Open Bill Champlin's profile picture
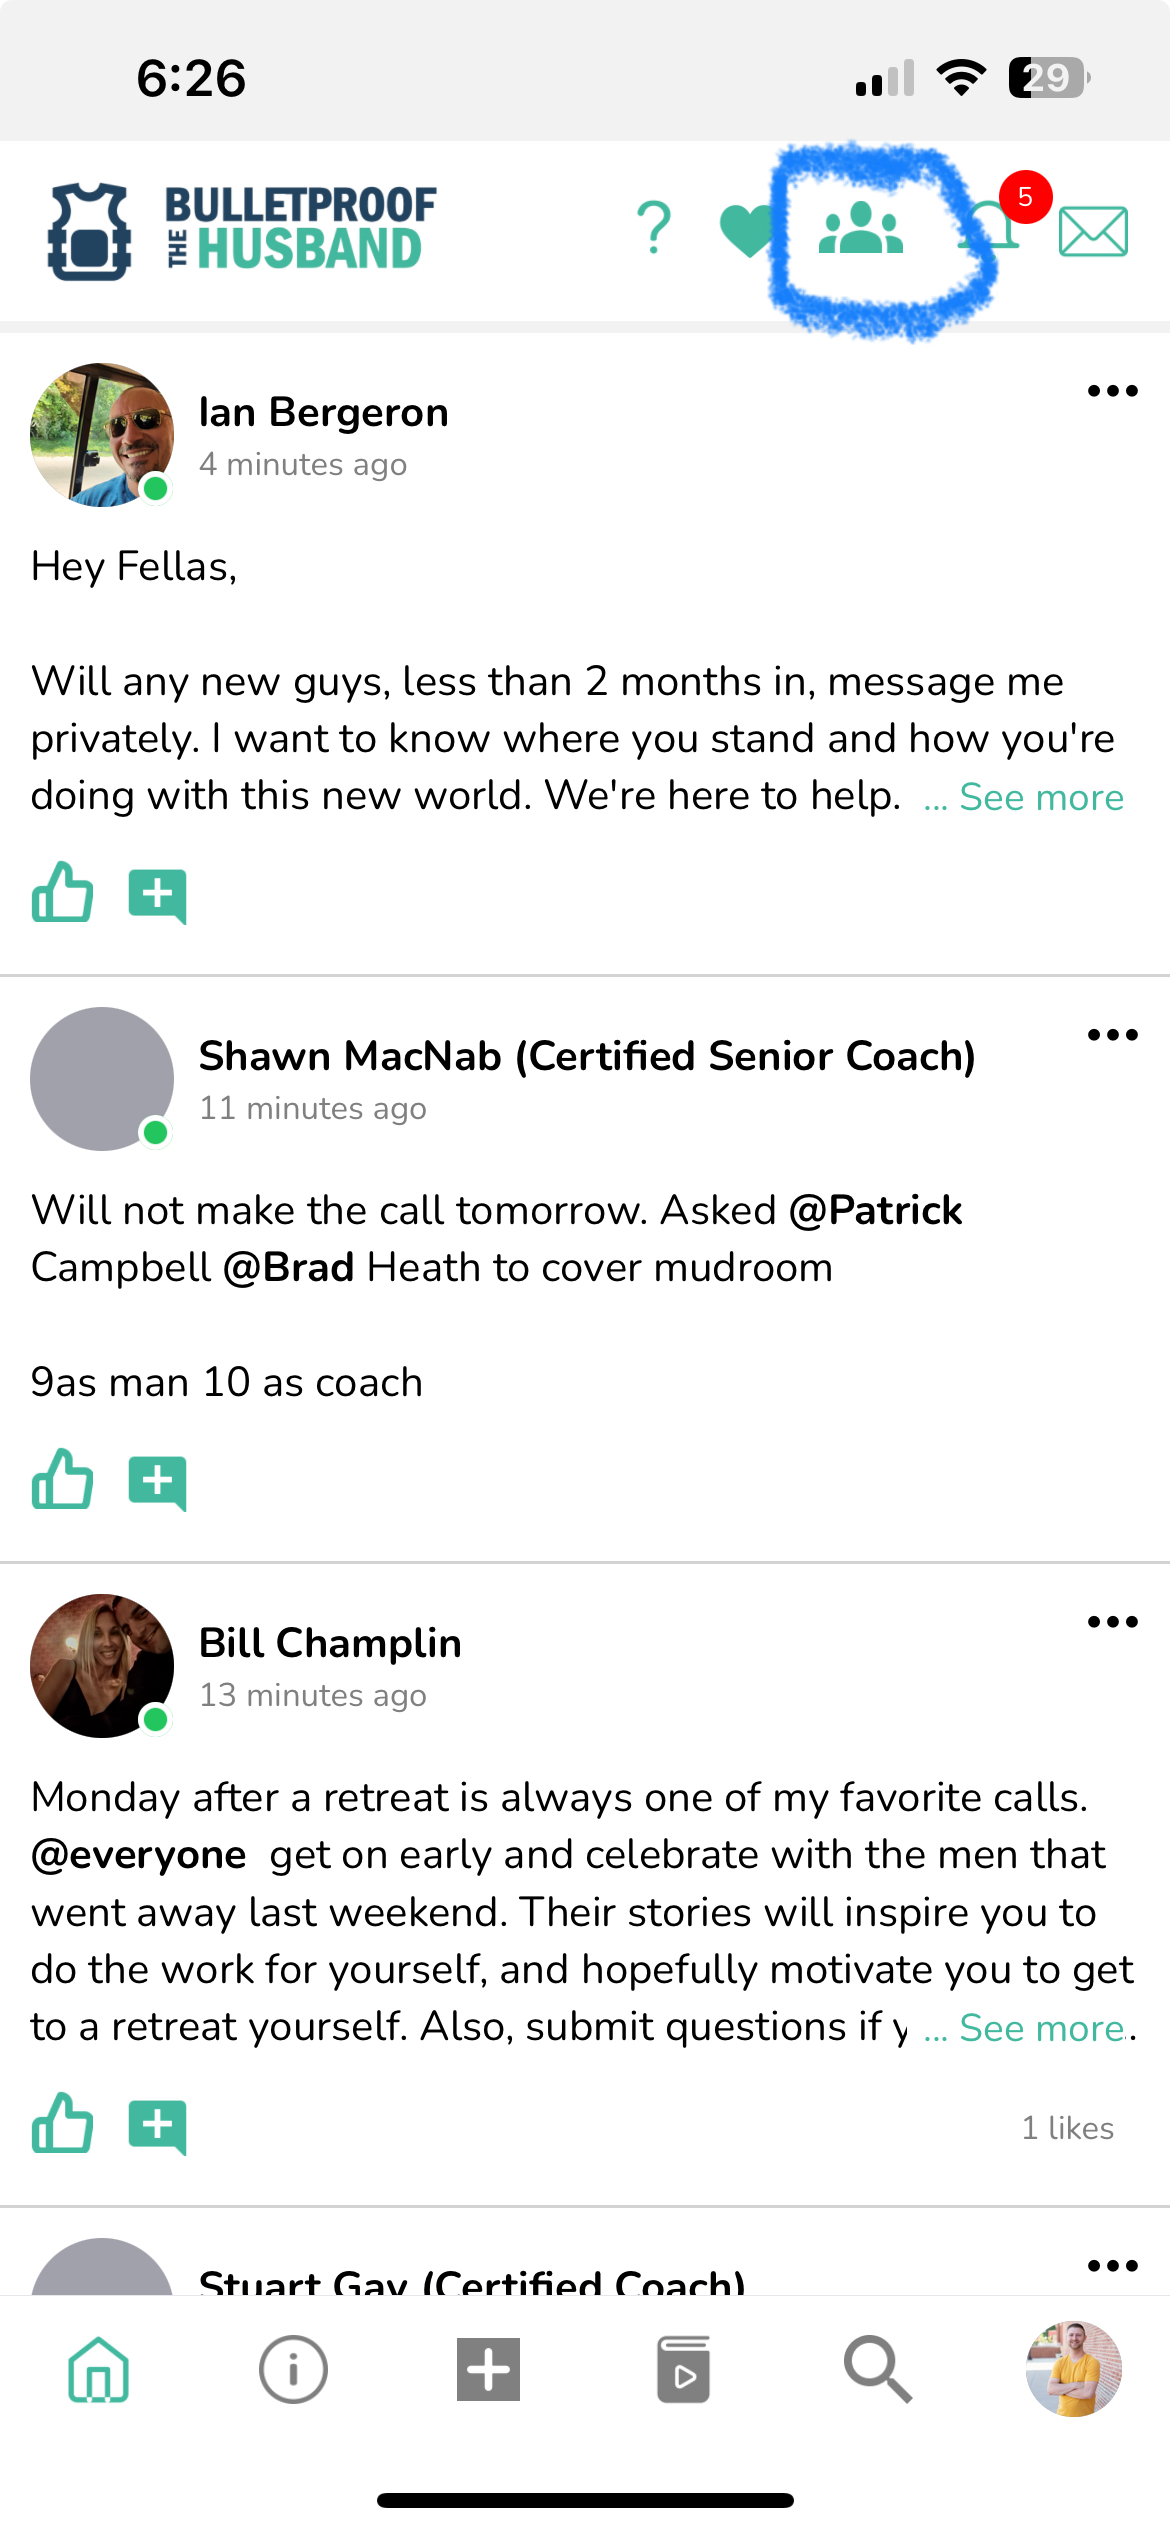Screen dimensions: 1170x2532 [x=102, y=1666]
